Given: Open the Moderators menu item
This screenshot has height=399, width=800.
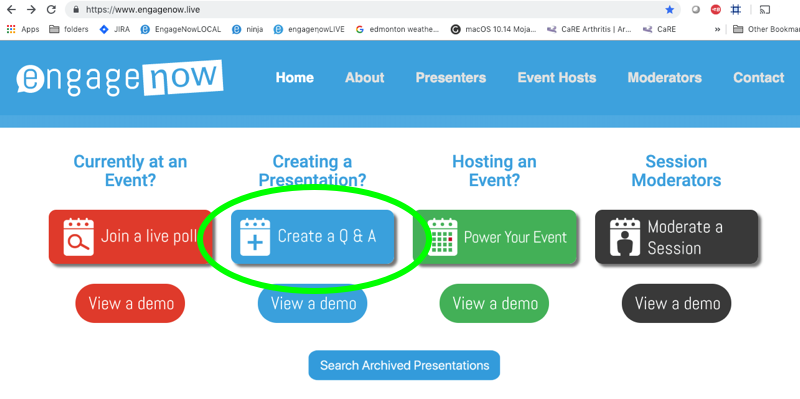Looking at the screenshot, I should (x=665, y=78).
